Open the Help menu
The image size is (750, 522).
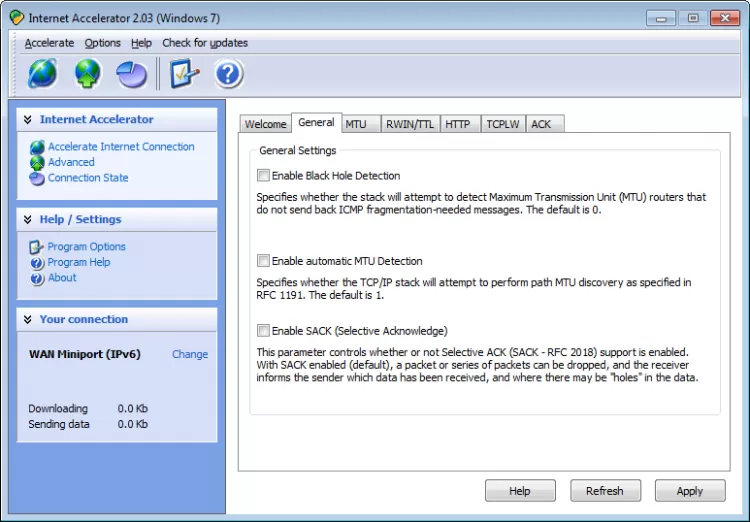point(141,43)
